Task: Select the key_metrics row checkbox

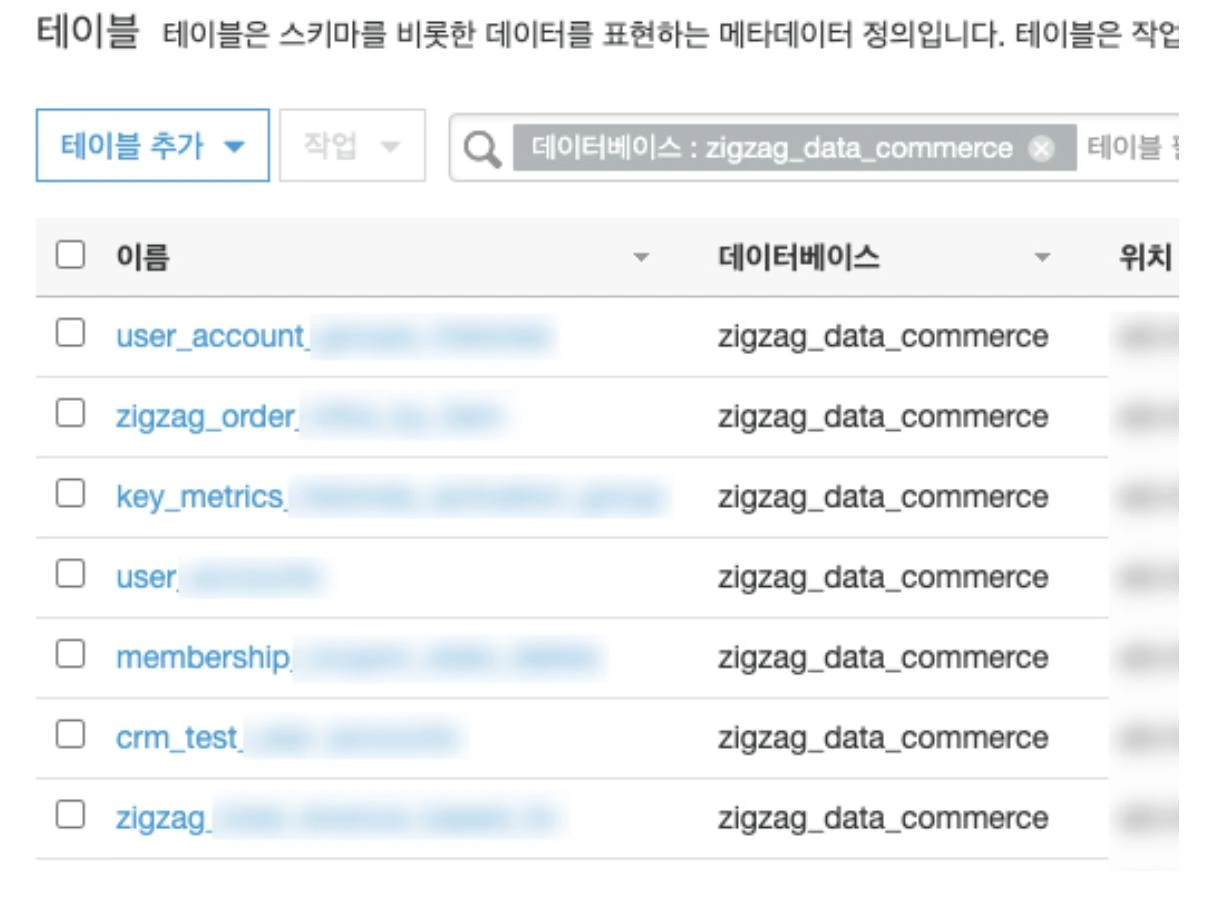Action: (70, 493)
